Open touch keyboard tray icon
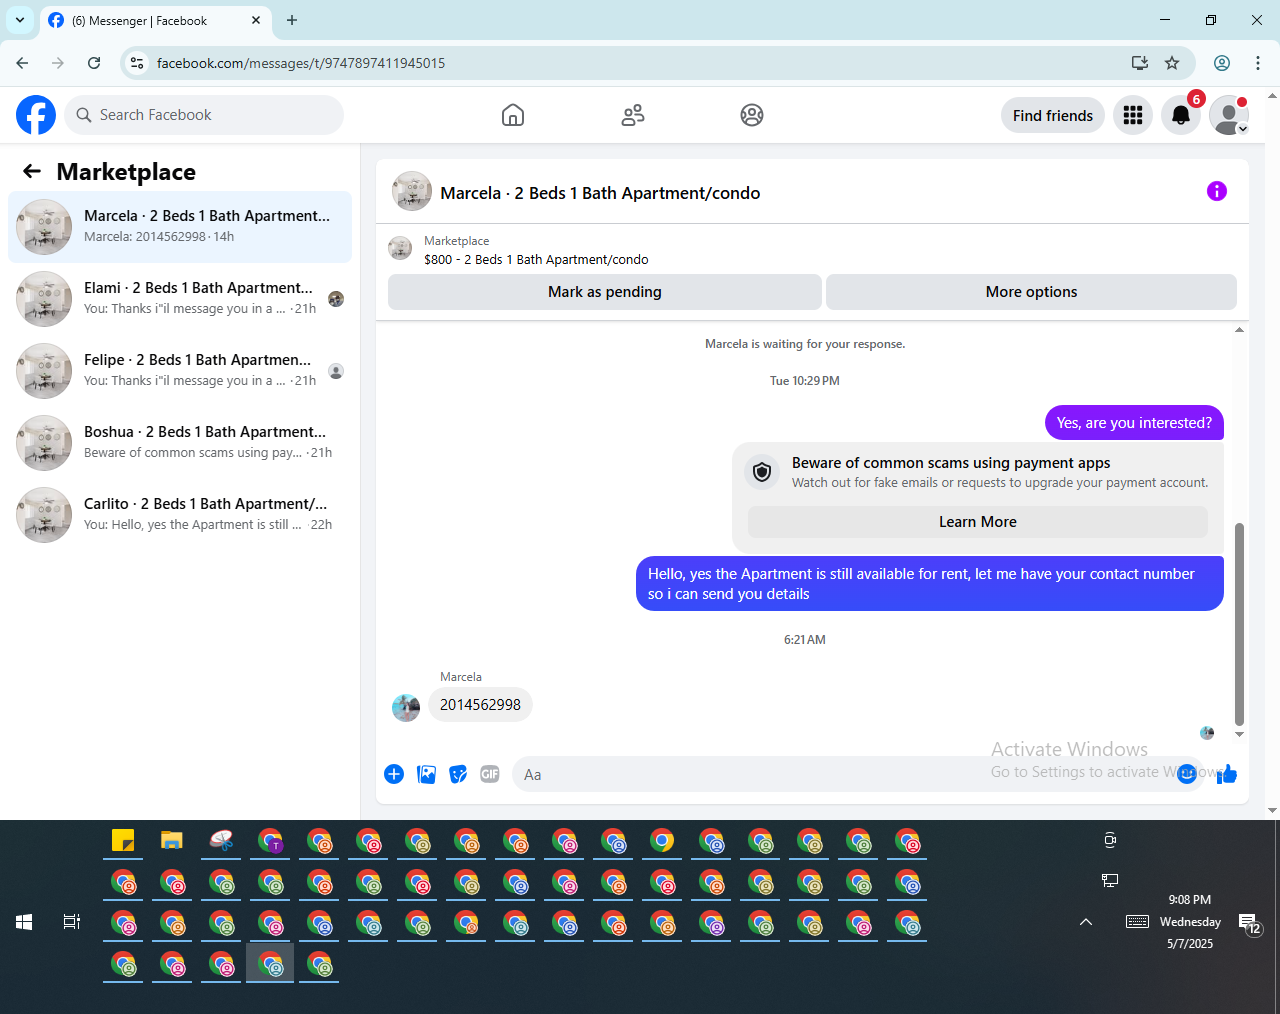The width and height of the screenshot is (1280, 1014). pos(1137,922)
